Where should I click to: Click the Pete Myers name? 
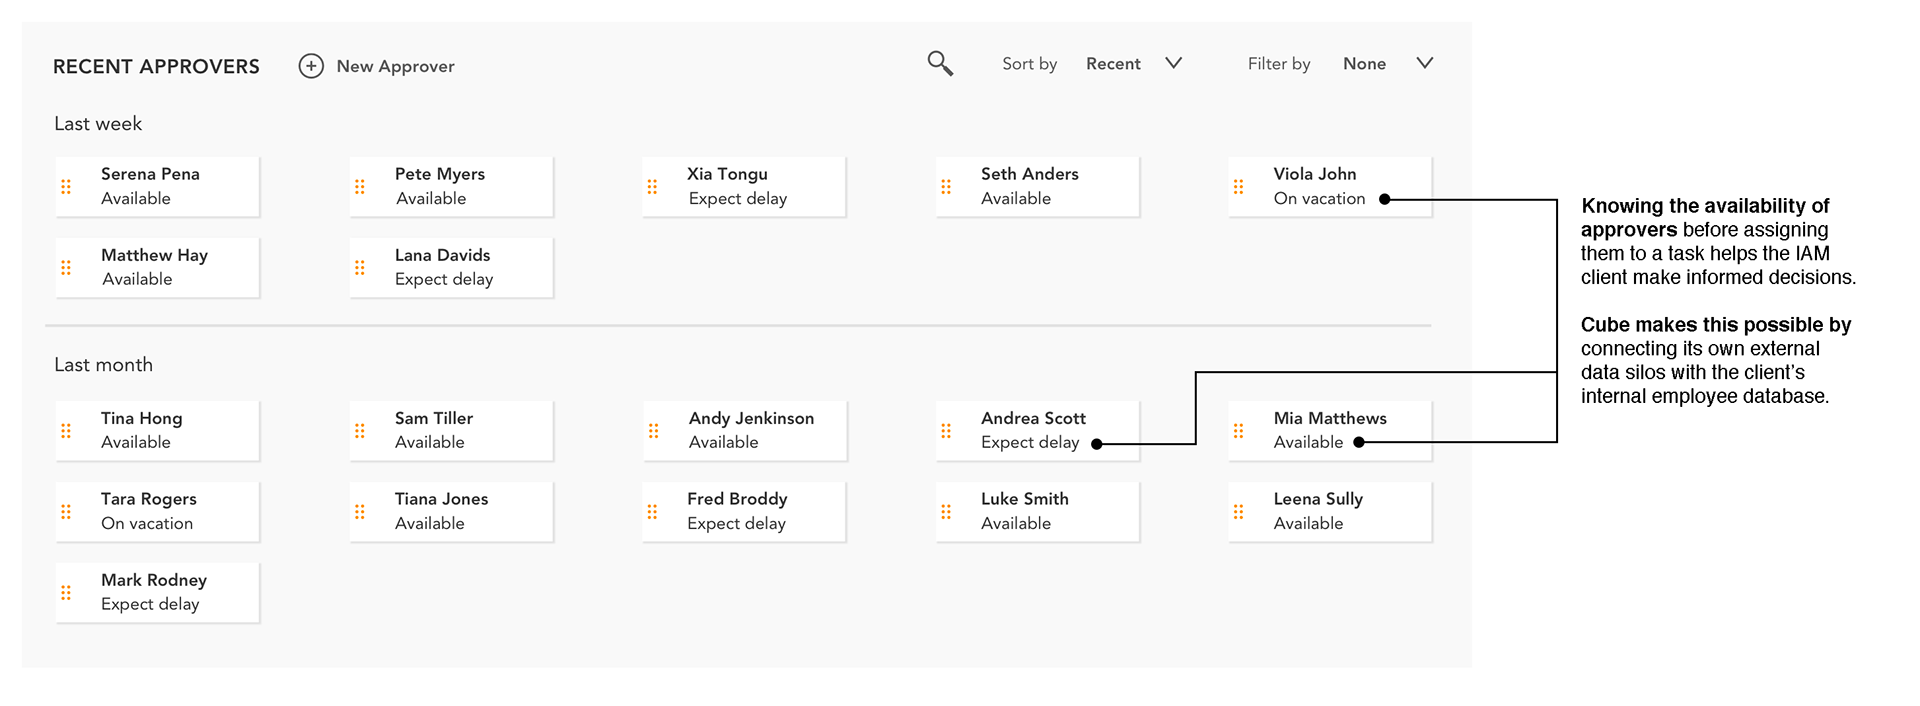click(440, 175)
